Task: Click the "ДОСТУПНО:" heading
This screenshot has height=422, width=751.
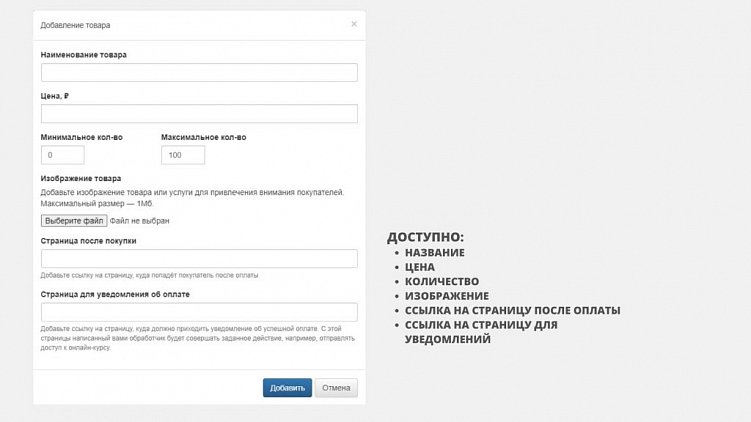Action: point(425,237)
